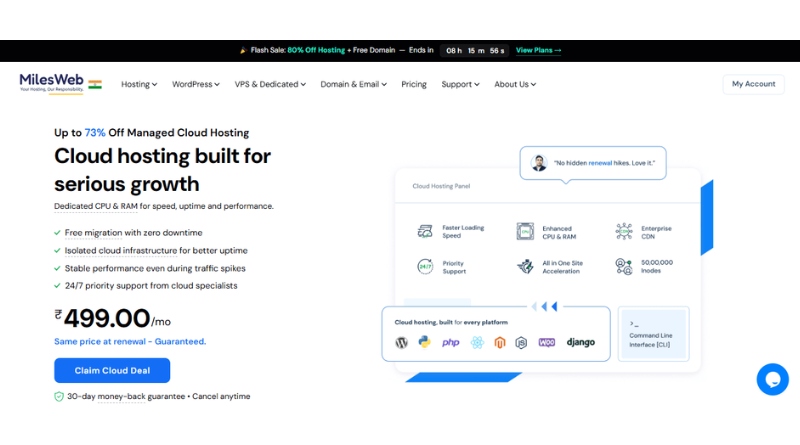The width and height of the screenshot is (800, 445).
Task: Click the triple arrow carousel indicator
Action: point(544,306)
